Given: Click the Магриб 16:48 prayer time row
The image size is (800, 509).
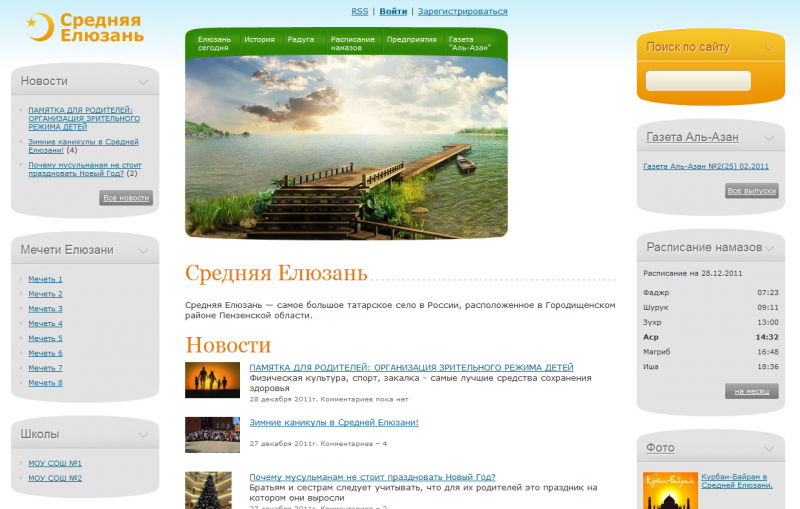Looking at the screenshot, I should click(x=711, y=352).
